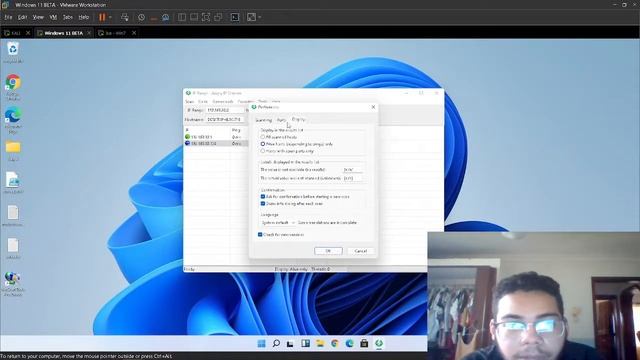
Task: Click the Send Ctrl+Alt+Del toolbar icon
Action: pyautogui.click(x=125, y=17)
